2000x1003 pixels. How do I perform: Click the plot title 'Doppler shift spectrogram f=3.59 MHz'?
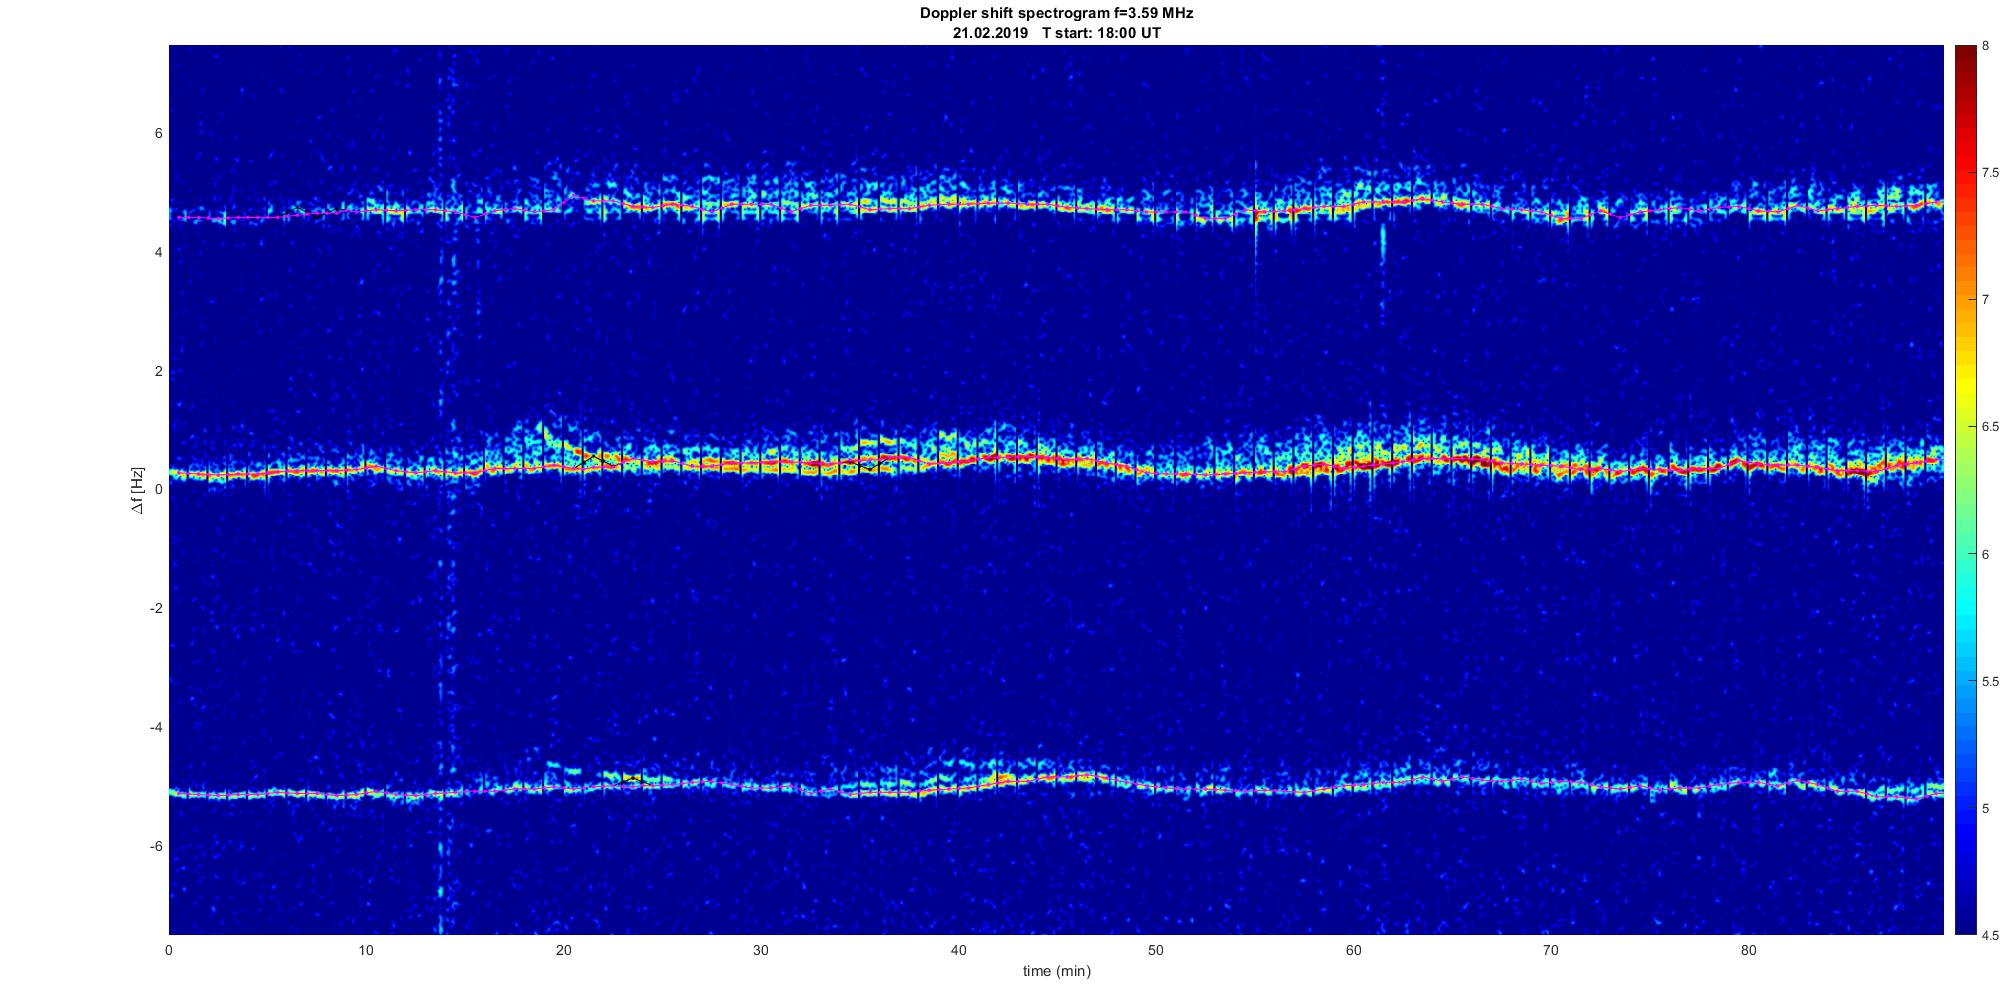[x=1056, y=13]
